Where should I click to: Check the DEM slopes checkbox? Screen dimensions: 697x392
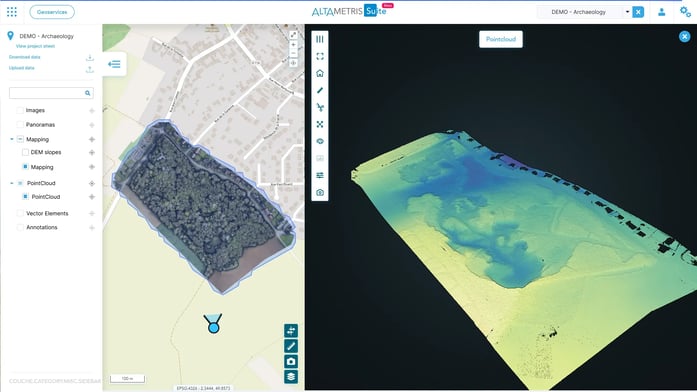coord(25,152)
